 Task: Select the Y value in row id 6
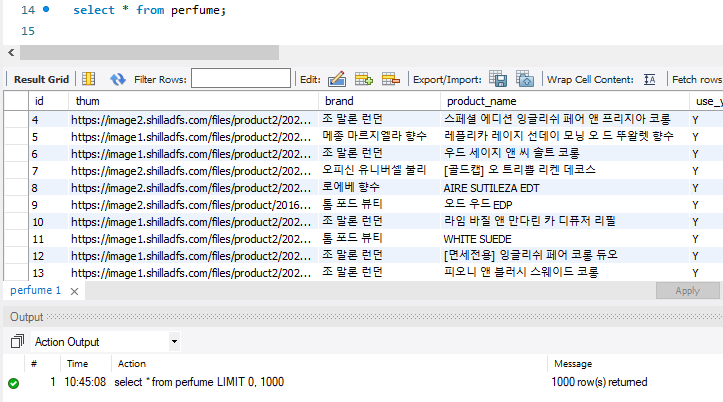pyautogui.click(x=695, y=154)
